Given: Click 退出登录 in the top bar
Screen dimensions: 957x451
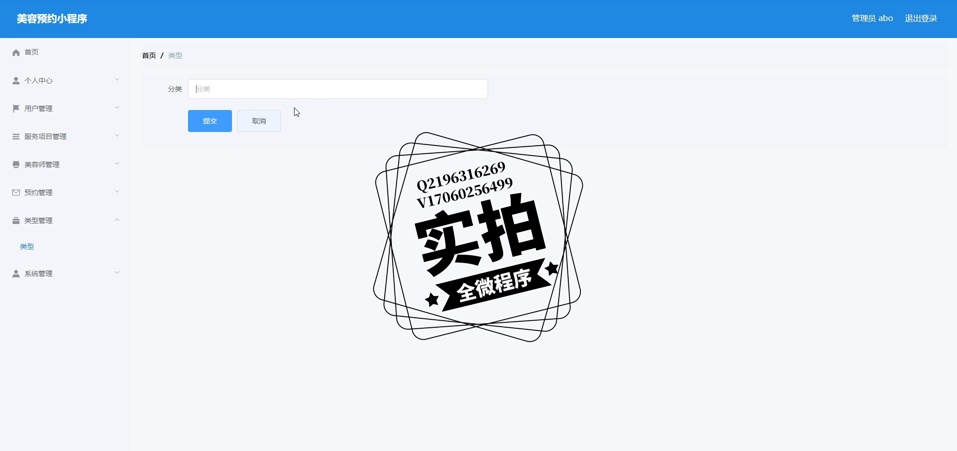Looking at the screenshot, I should click(x=920, y=18).
